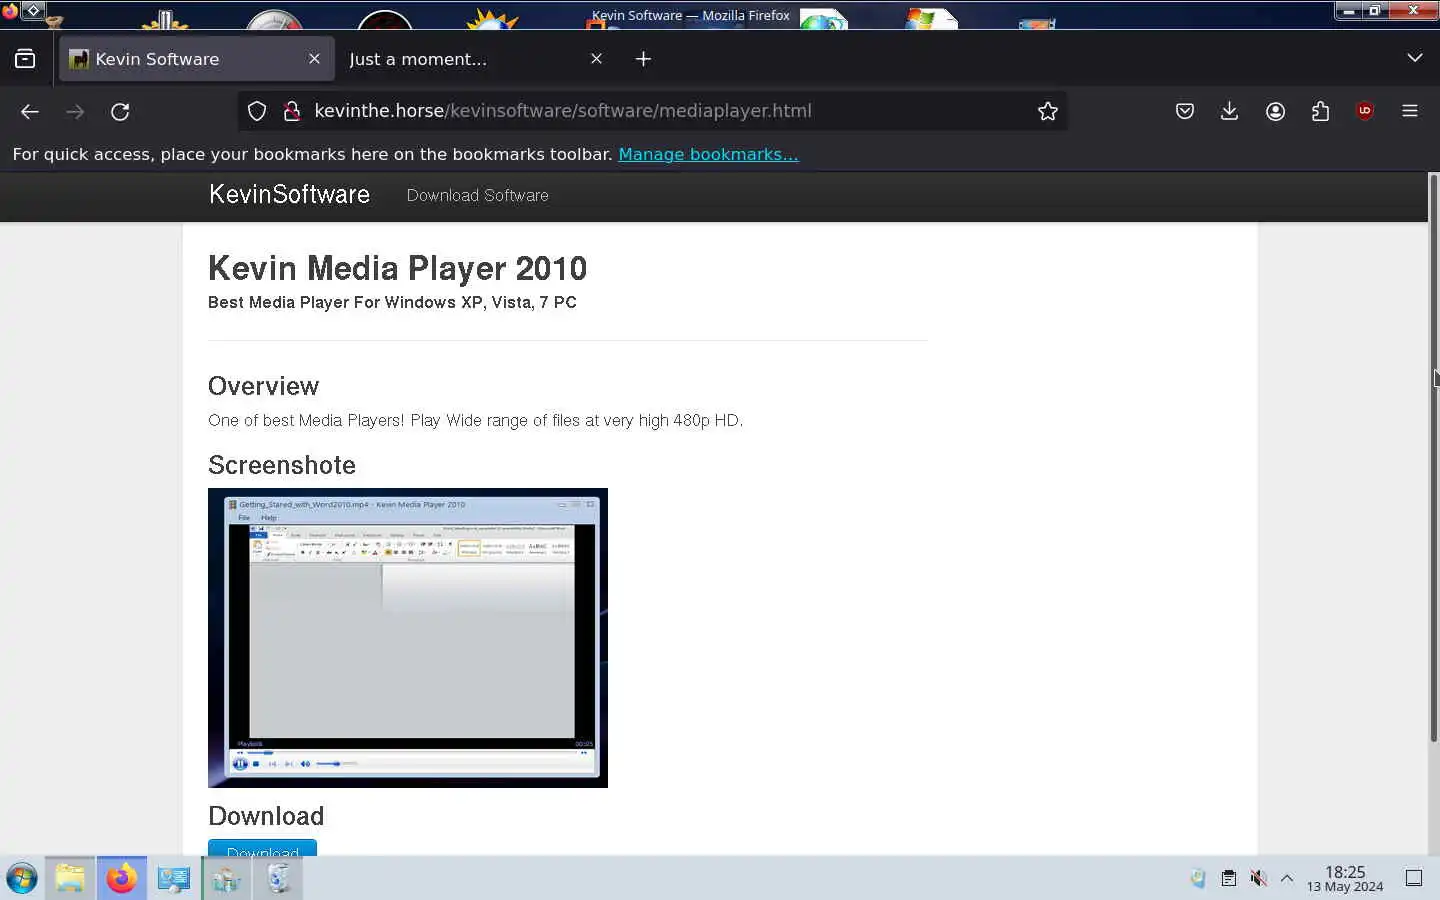Open the media player screenshot image
Image resolution: width=1440 pixels, height=900 pixels.
(x=408, y=638)
